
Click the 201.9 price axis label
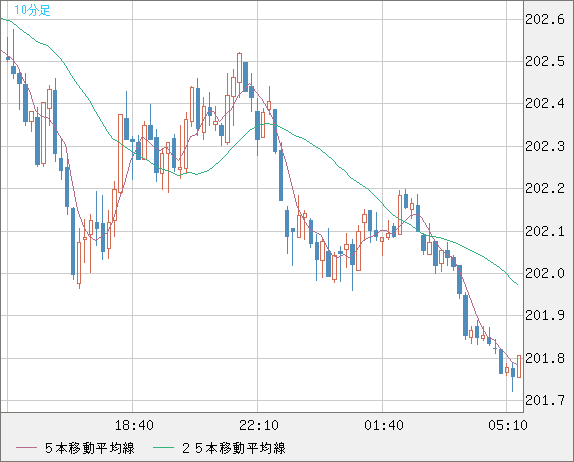[x=545, y=316]
